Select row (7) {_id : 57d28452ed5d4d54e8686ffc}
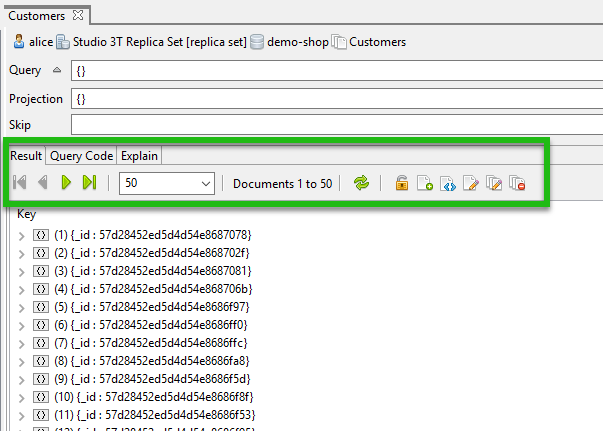Viewport: 603px width, 431px height. click(151, 343)
